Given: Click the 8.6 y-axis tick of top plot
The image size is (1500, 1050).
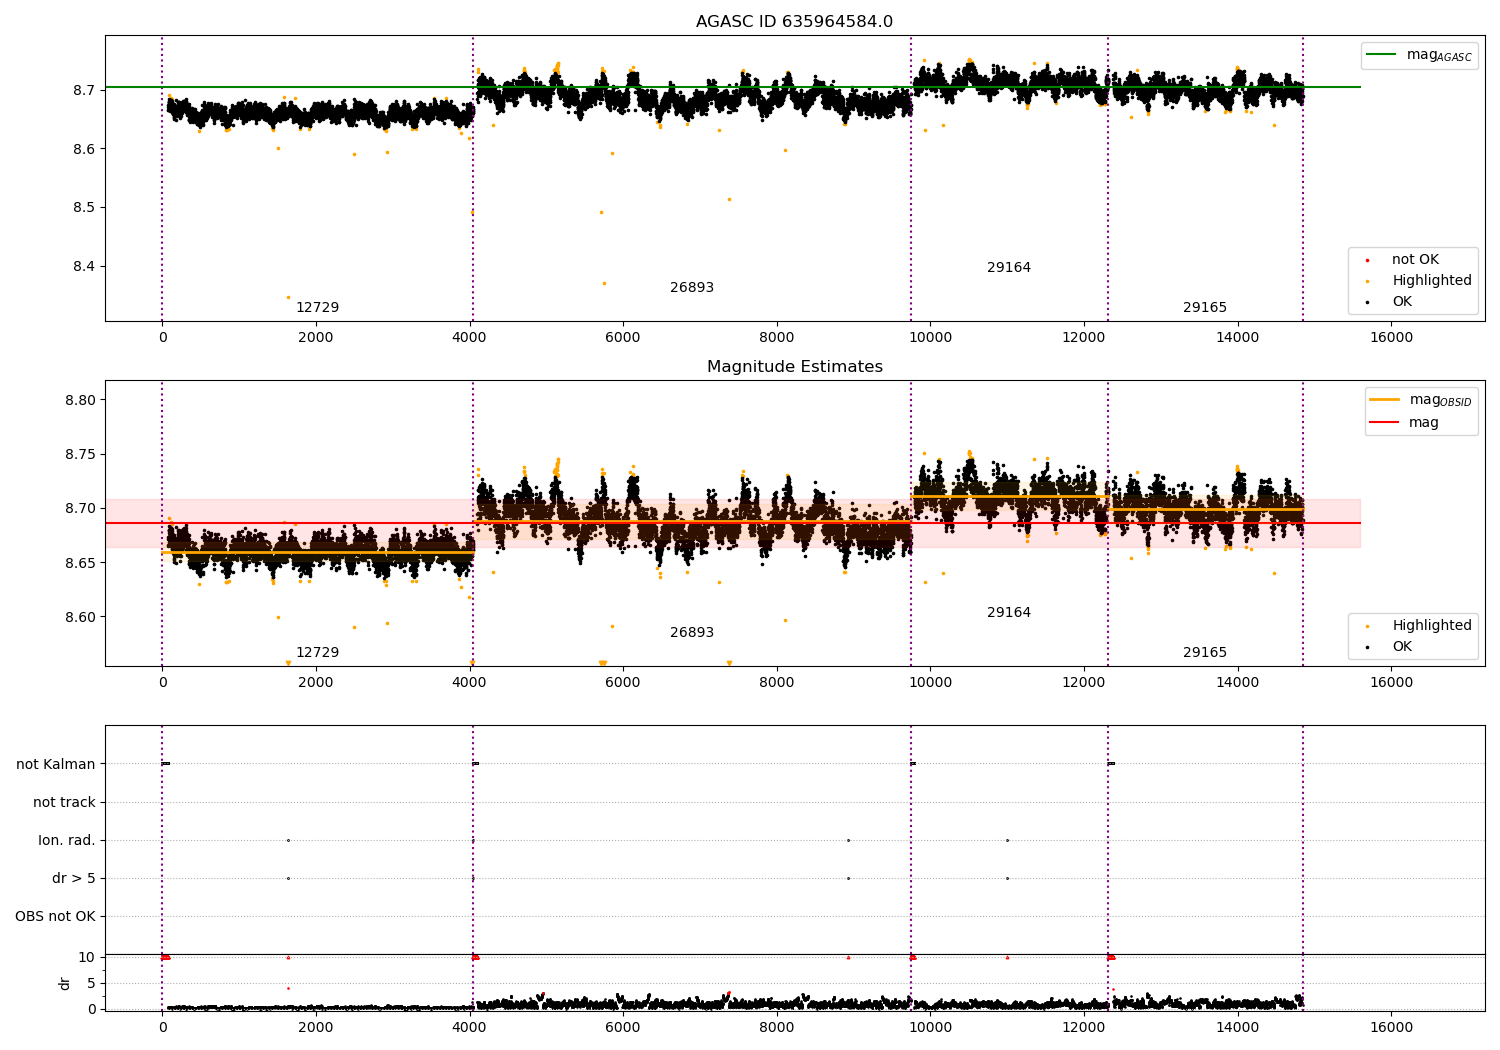Looking at the screenshot, I should click(84, 149).
